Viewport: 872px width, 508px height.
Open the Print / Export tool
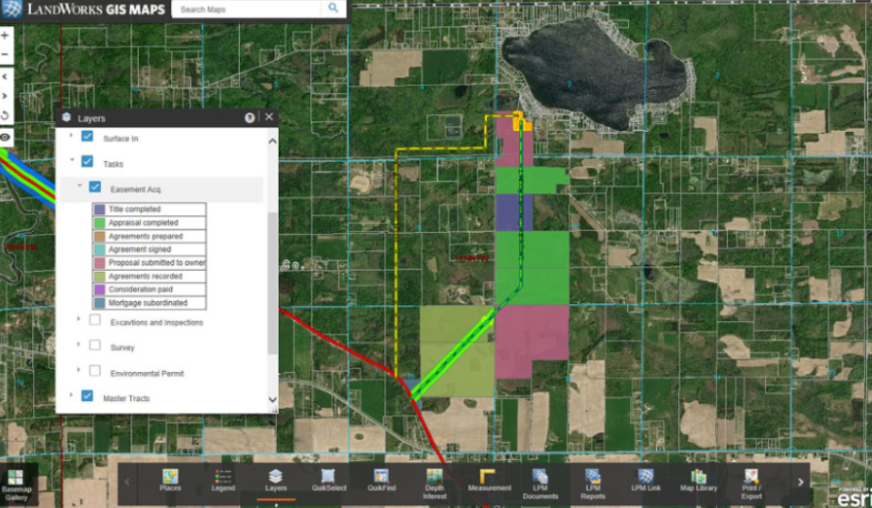(x=751, y=484)
